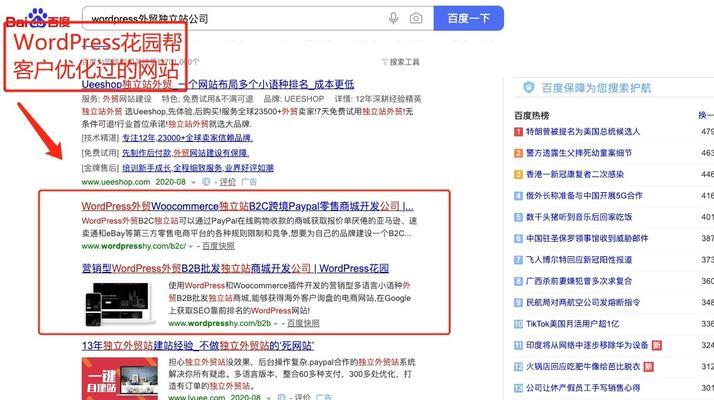Expand the dropdown arrow beside www.ueeshop.com
The height and width of the screenshot is (400, 714).
(x=193, y=182)
